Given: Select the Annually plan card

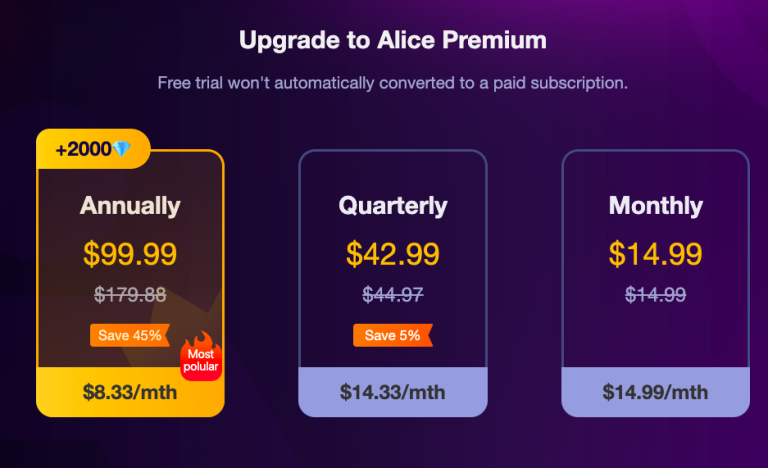Looking at the screenshot, I should coord(130,230).
